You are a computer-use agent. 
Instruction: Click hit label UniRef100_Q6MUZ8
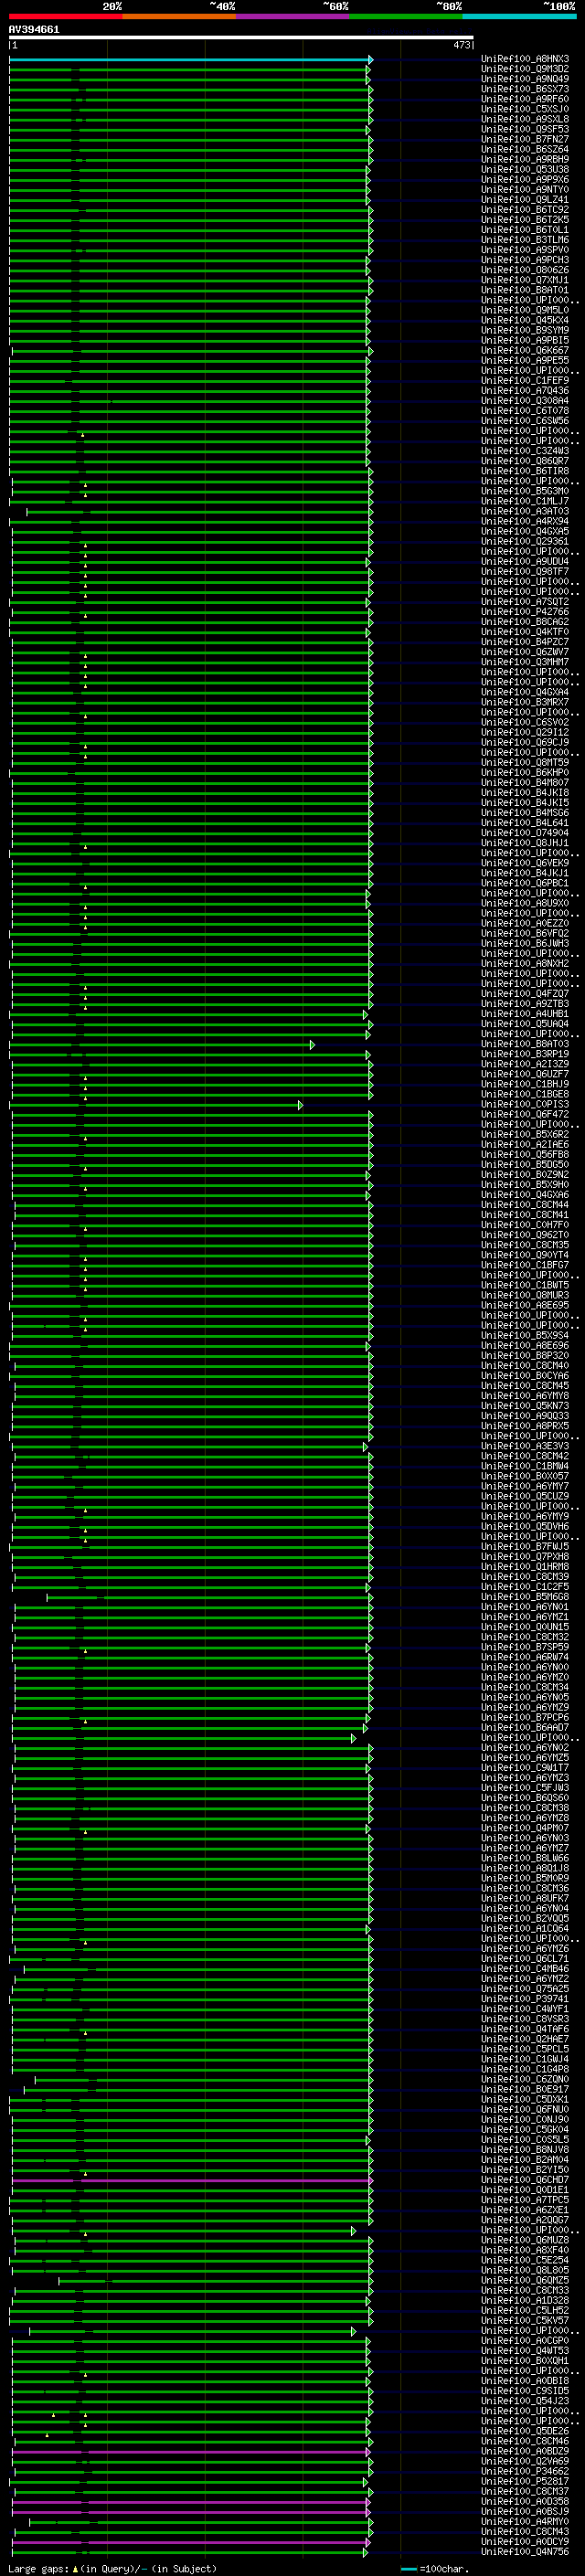(525, 2240)
